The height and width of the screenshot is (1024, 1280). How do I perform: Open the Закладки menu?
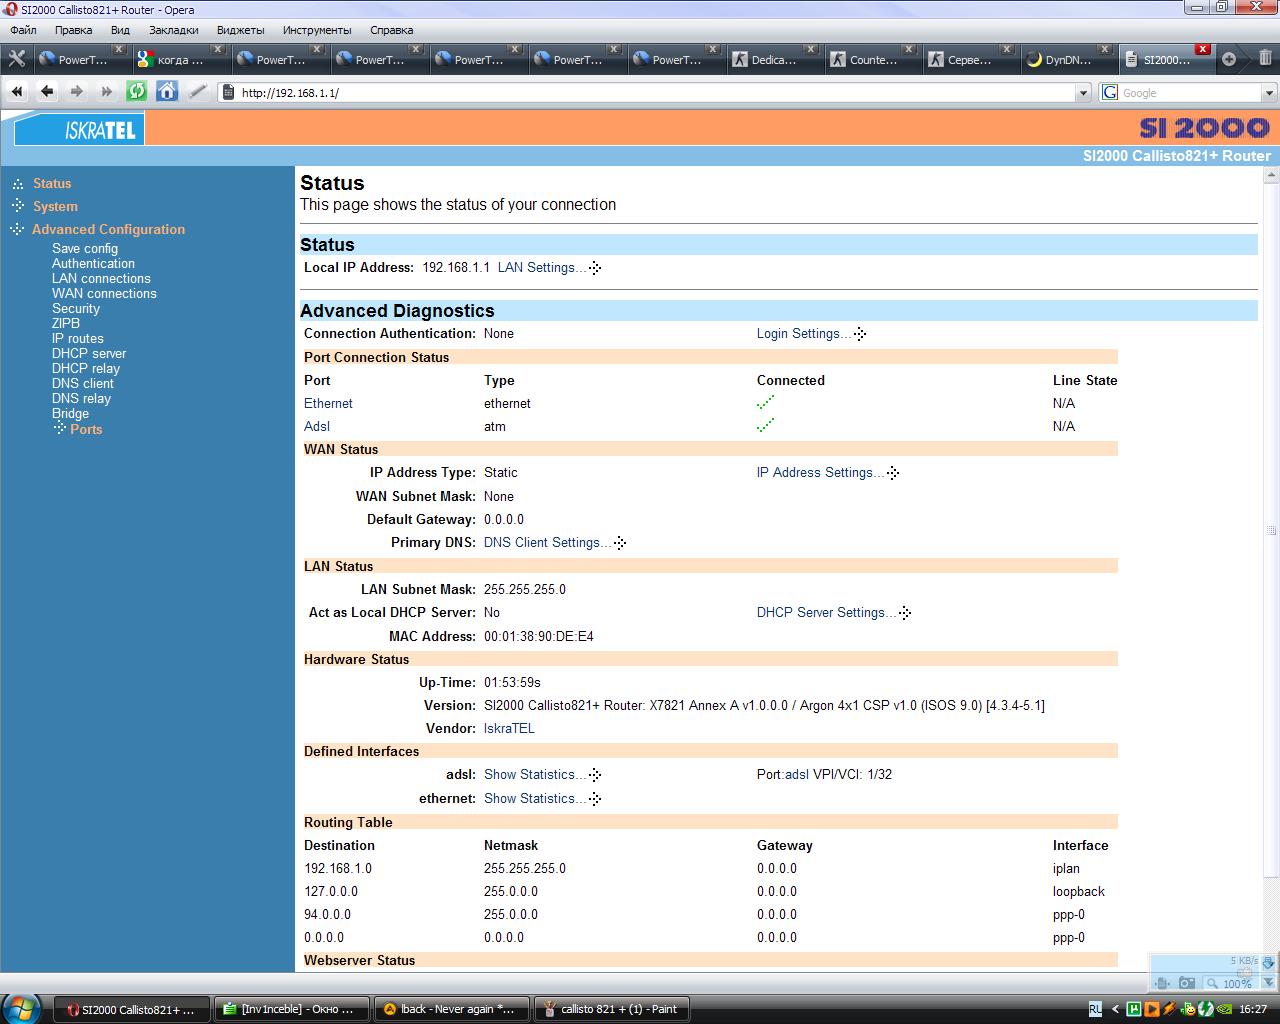pos(174,30)
